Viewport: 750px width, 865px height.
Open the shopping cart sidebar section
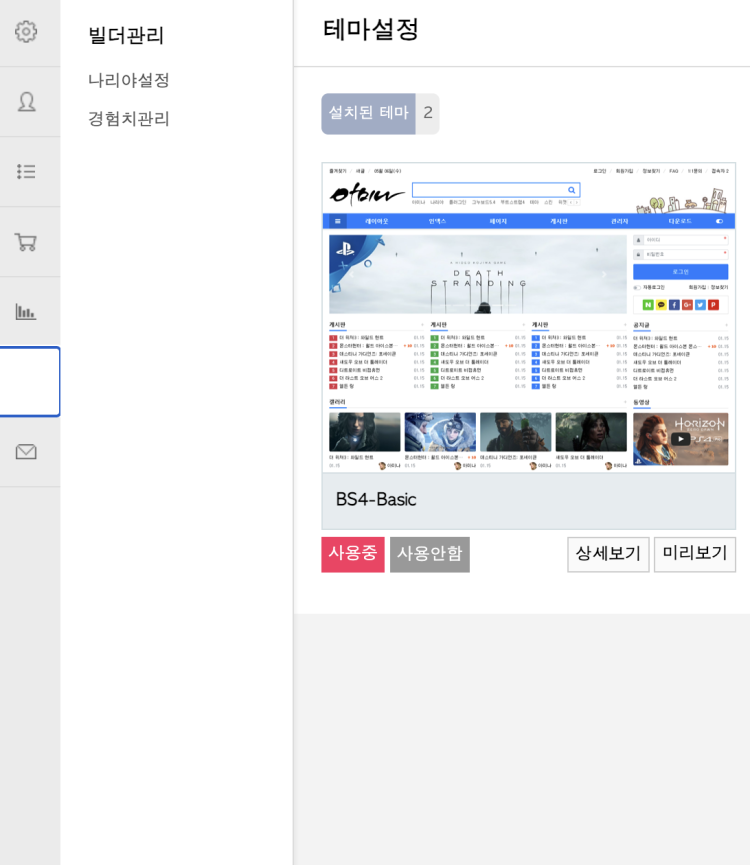(26, 242)
